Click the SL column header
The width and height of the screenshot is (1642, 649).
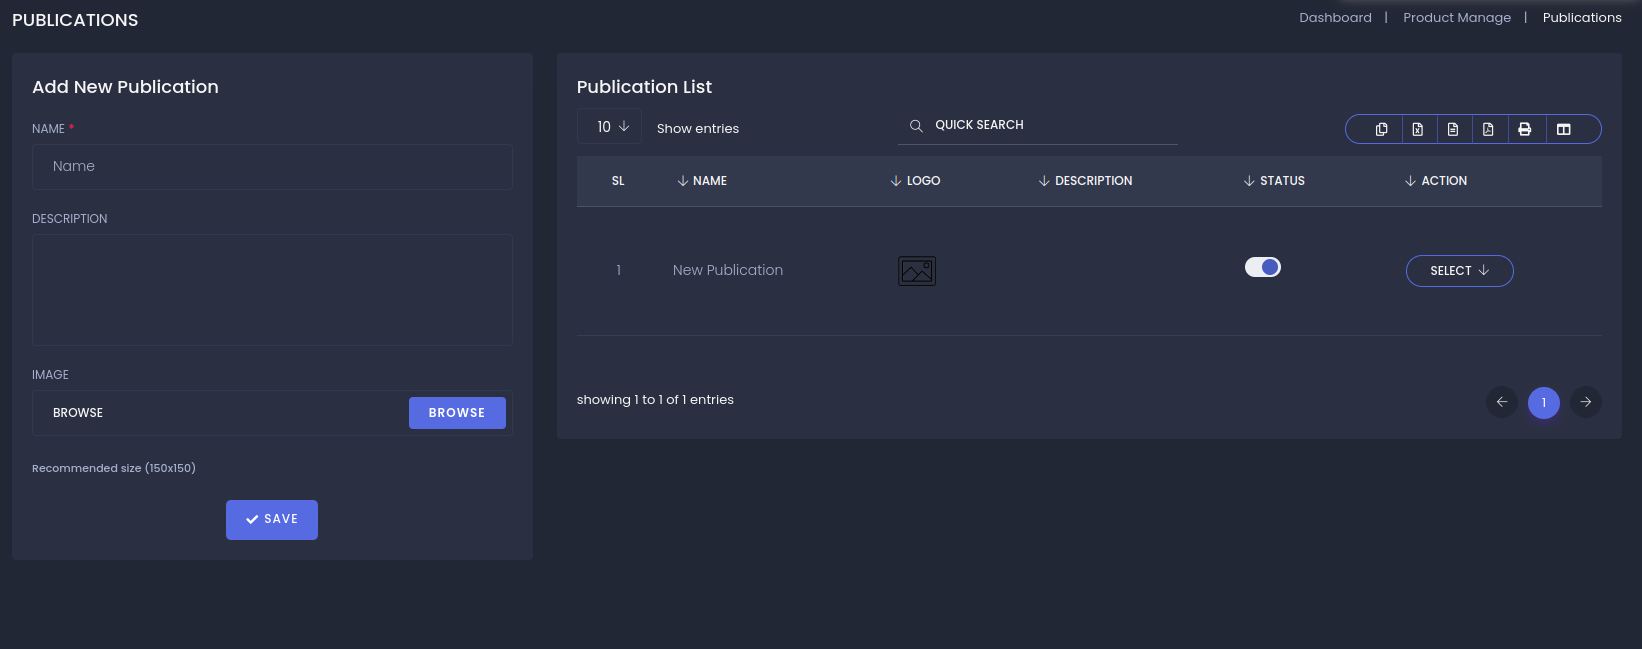pyautogui.click(x=618, y=181)
